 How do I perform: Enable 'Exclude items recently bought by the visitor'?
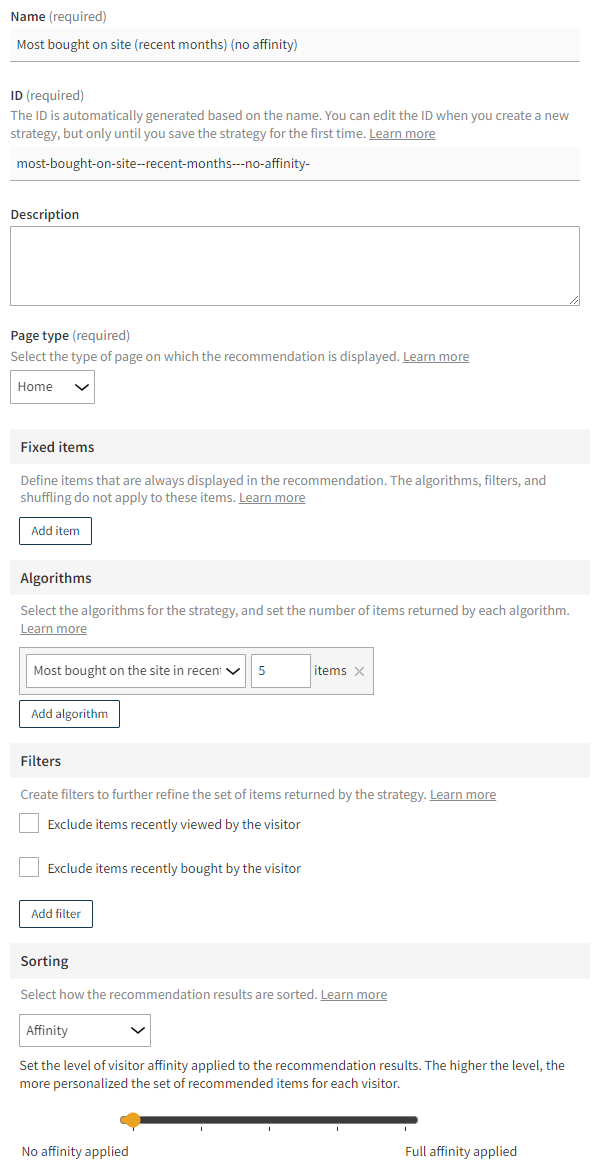click(28, 866)
